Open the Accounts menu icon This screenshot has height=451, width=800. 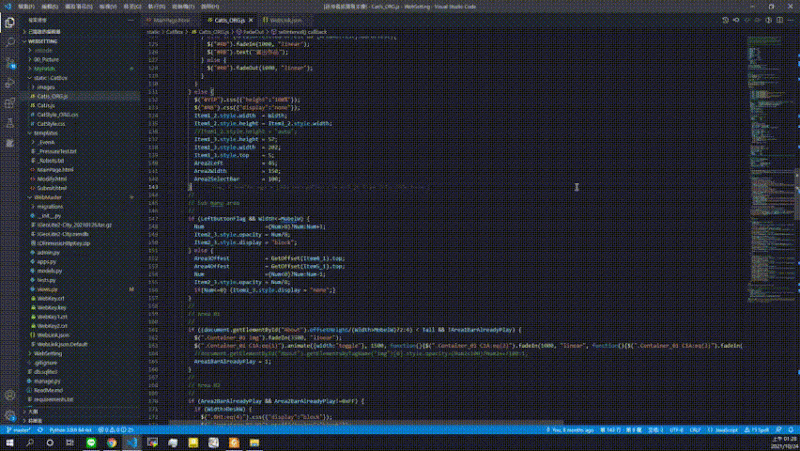pyautogui.click(x=10, y=395)
